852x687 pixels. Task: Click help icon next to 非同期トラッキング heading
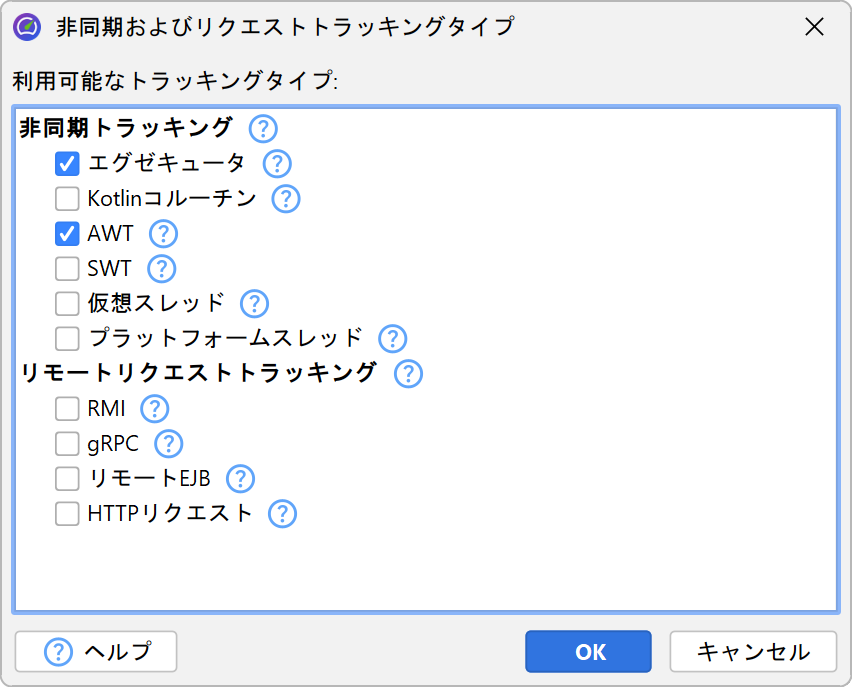[262, 128]
